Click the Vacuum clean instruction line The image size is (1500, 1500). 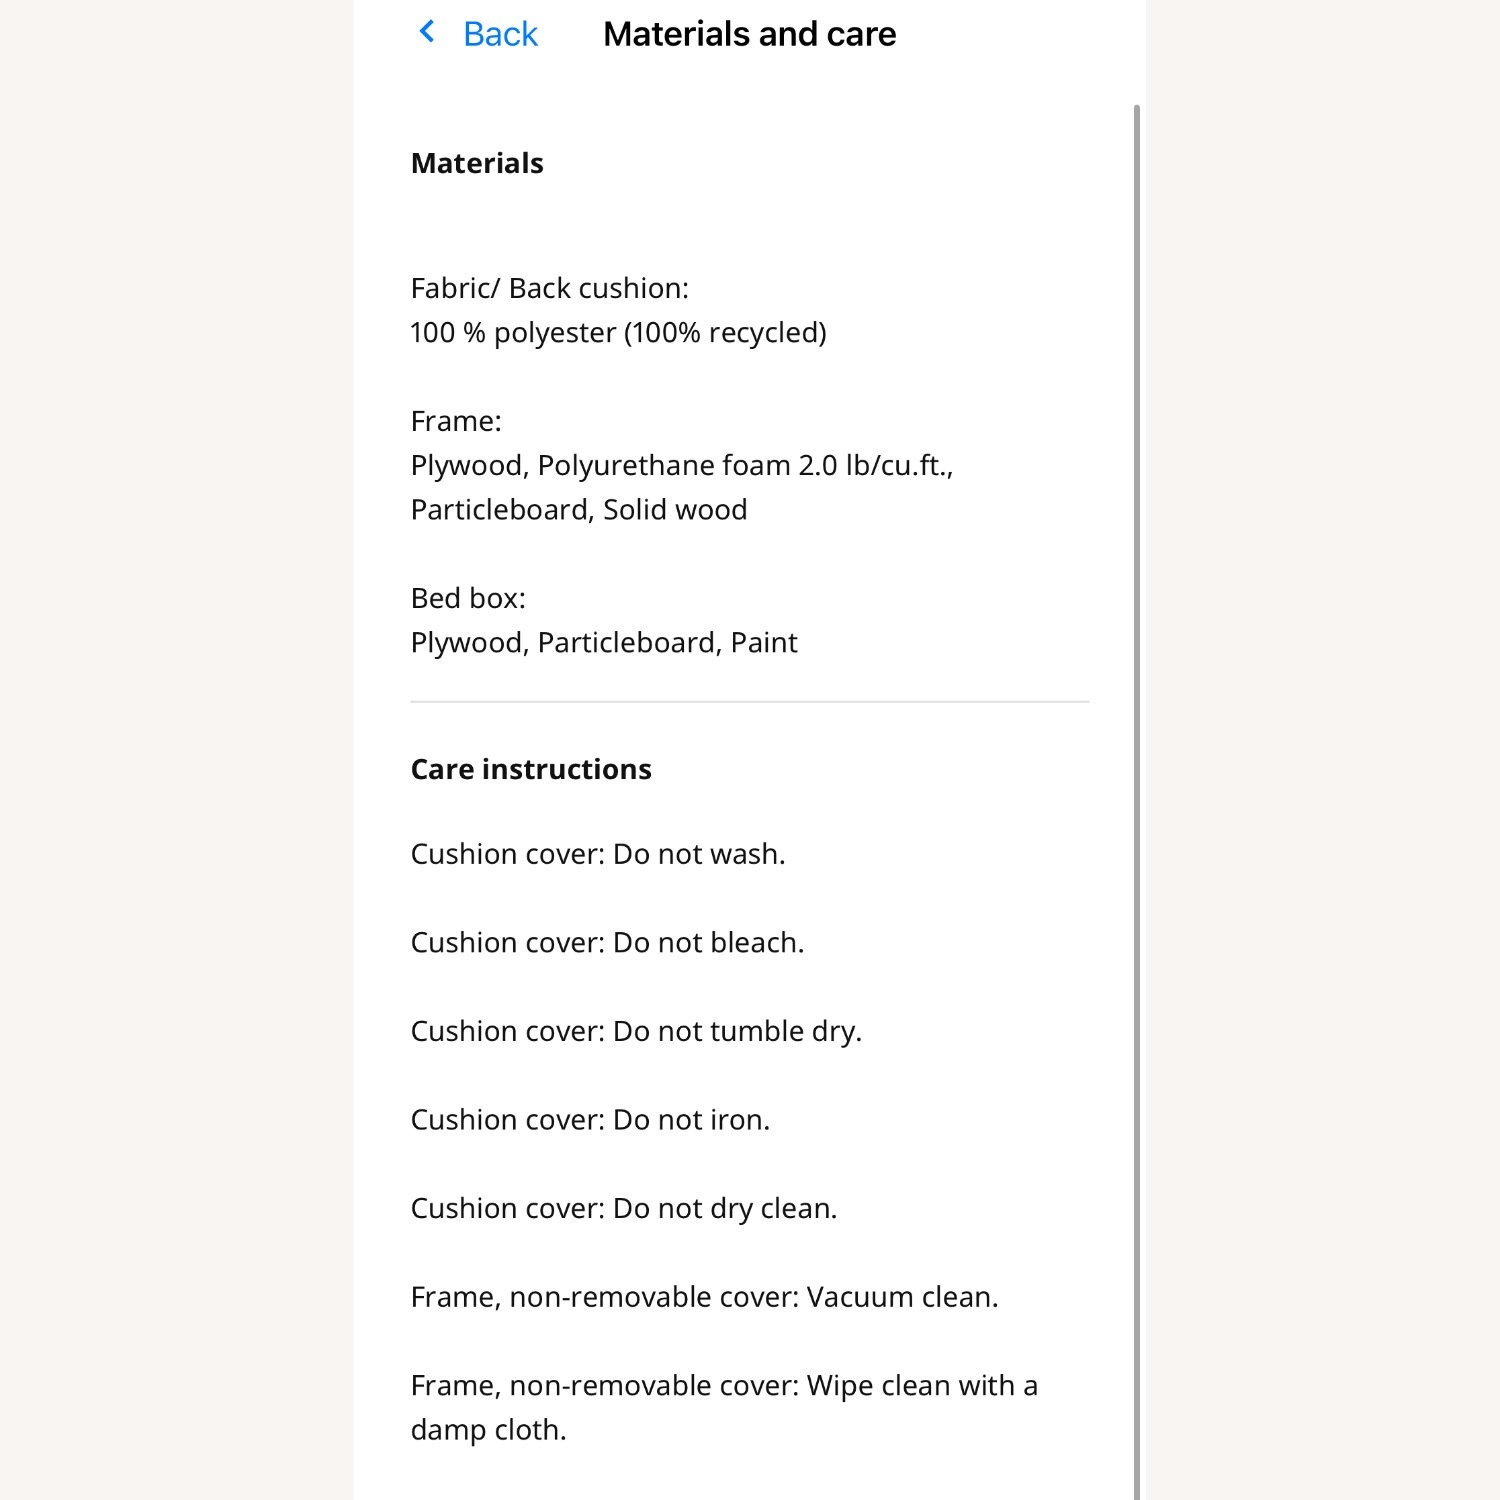705,1297
